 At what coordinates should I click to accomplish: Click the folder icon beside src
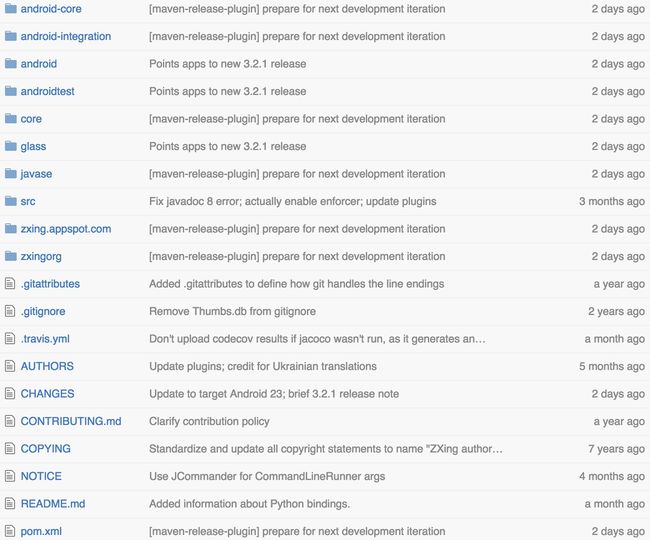[10, 201]
